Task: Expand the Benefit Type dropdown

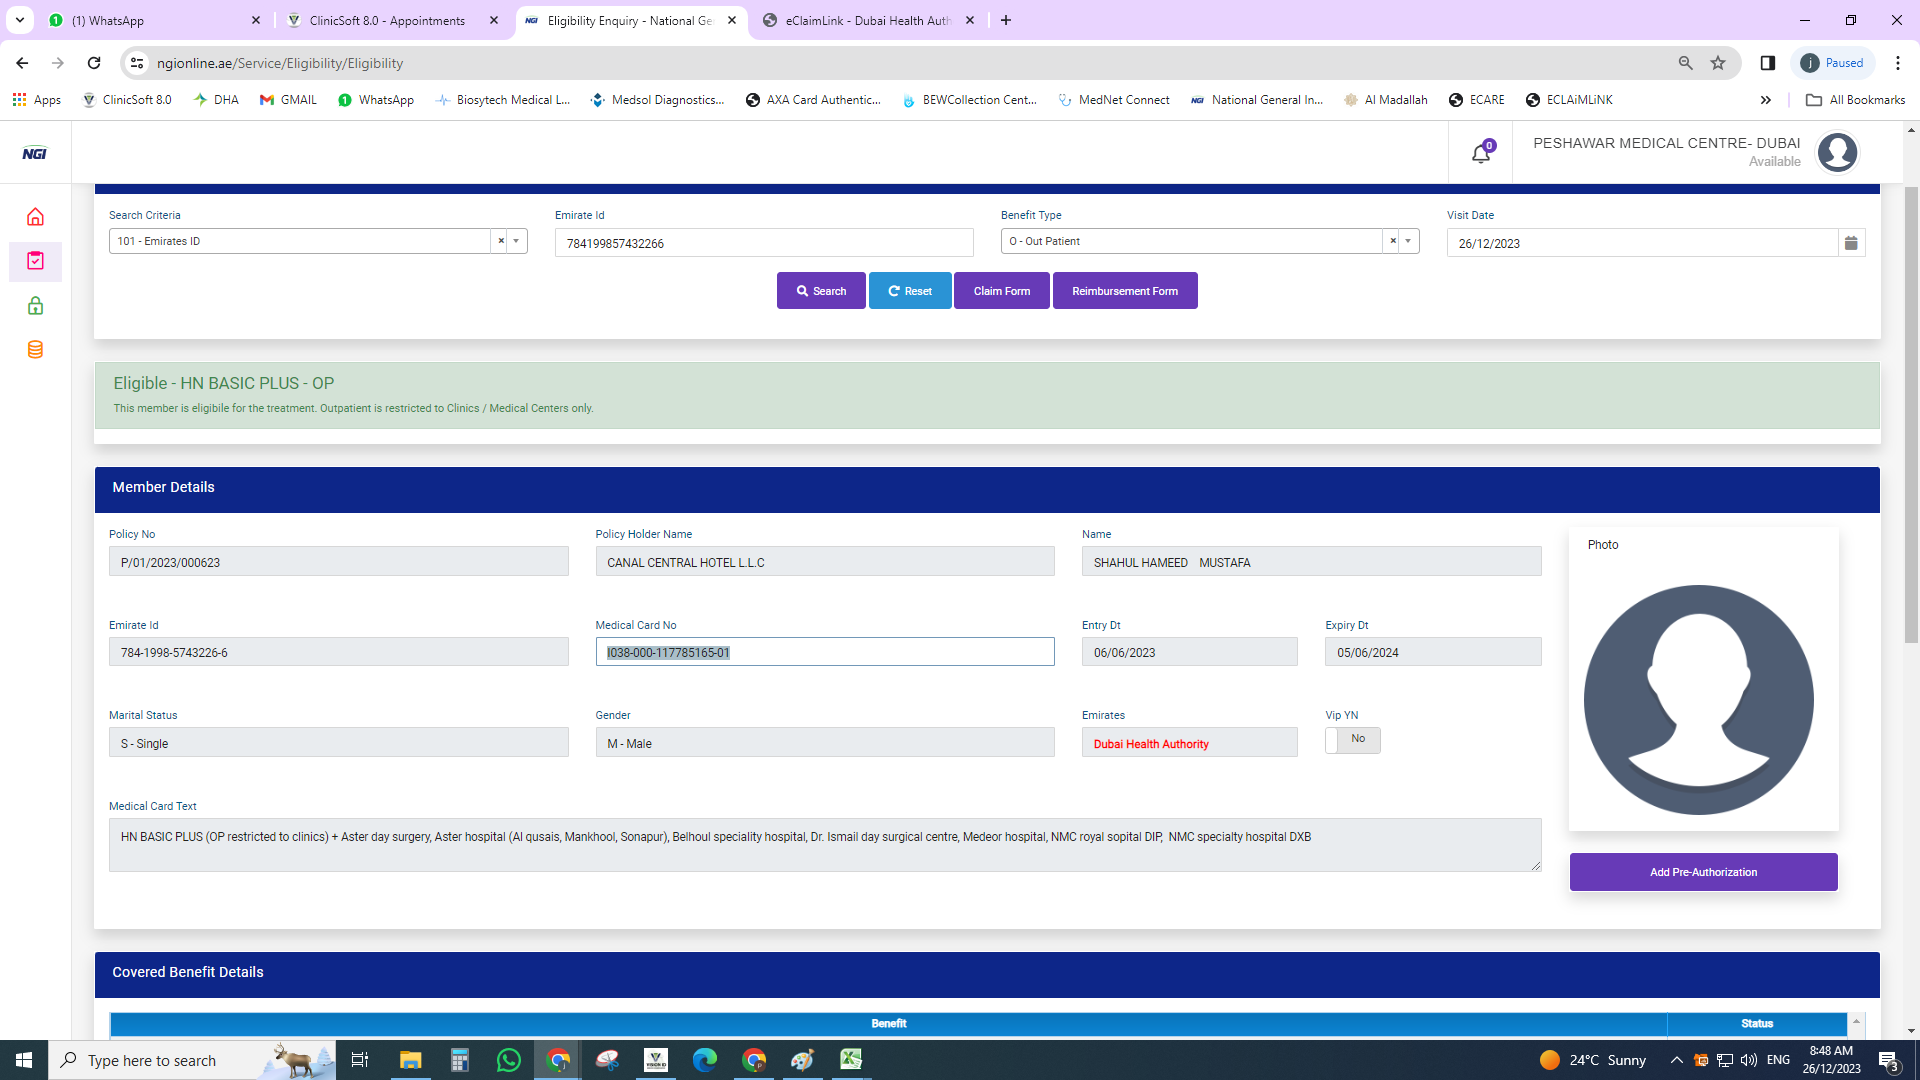Action: 1408,241
